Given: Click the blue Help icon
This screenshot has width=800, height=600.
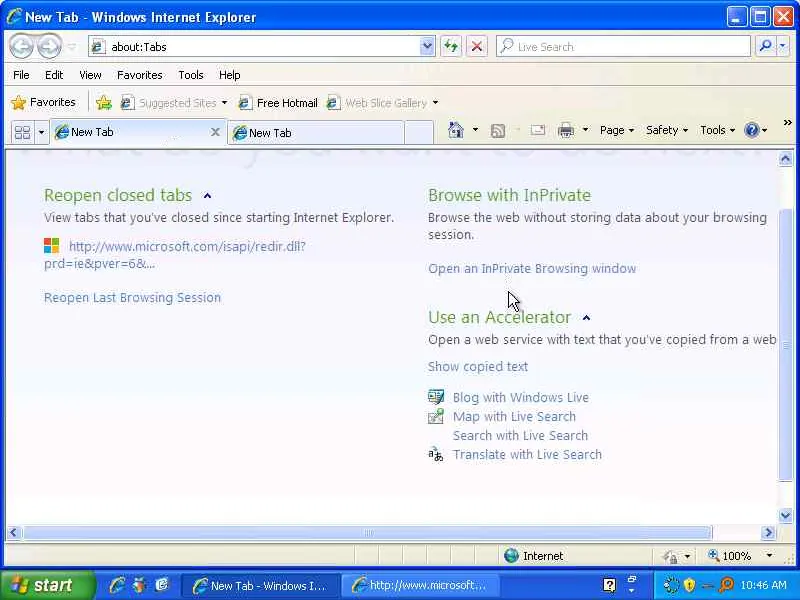Looking at the screenshot, I should (752, 131).
